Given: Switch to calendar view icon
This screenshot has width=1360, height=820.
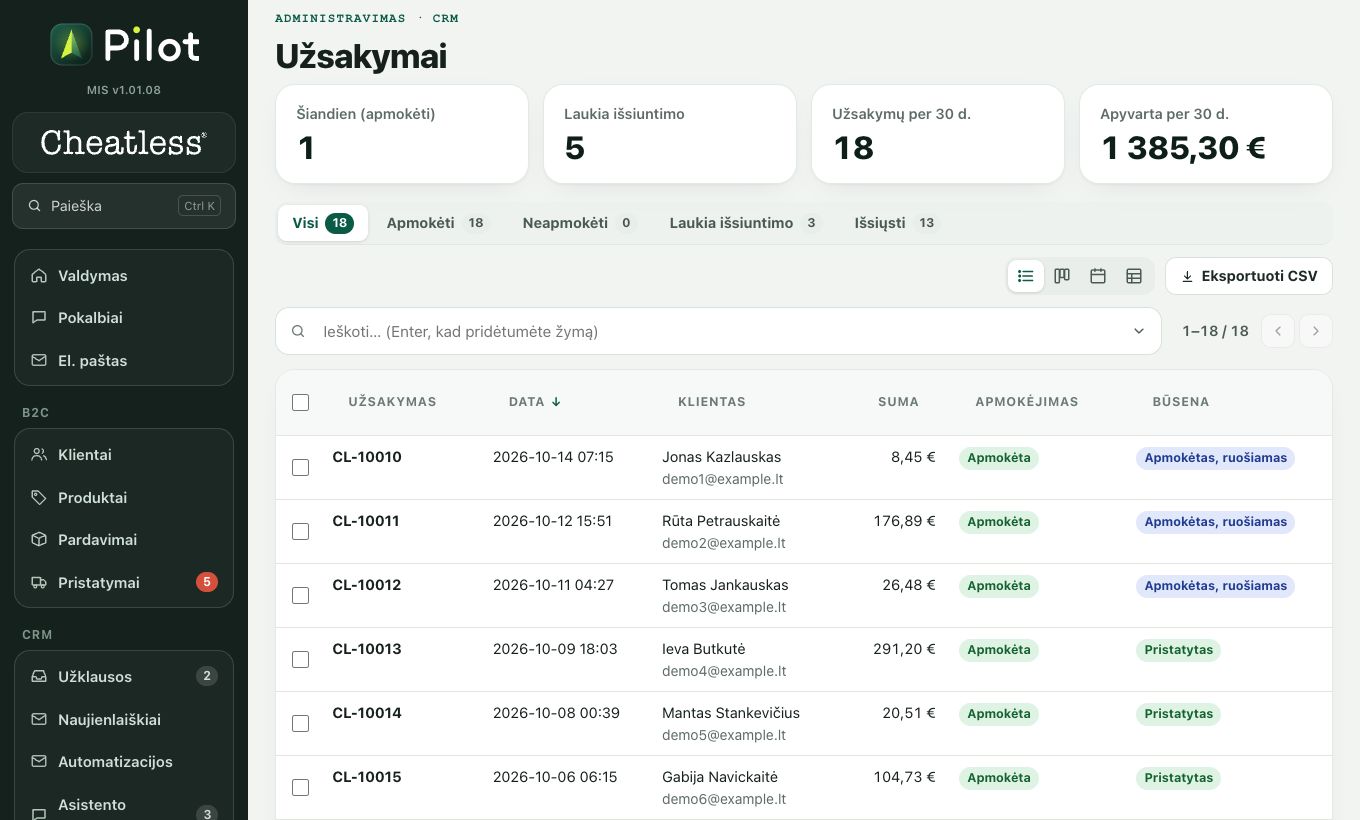Looking at the screenshot, I should 1098,276.
